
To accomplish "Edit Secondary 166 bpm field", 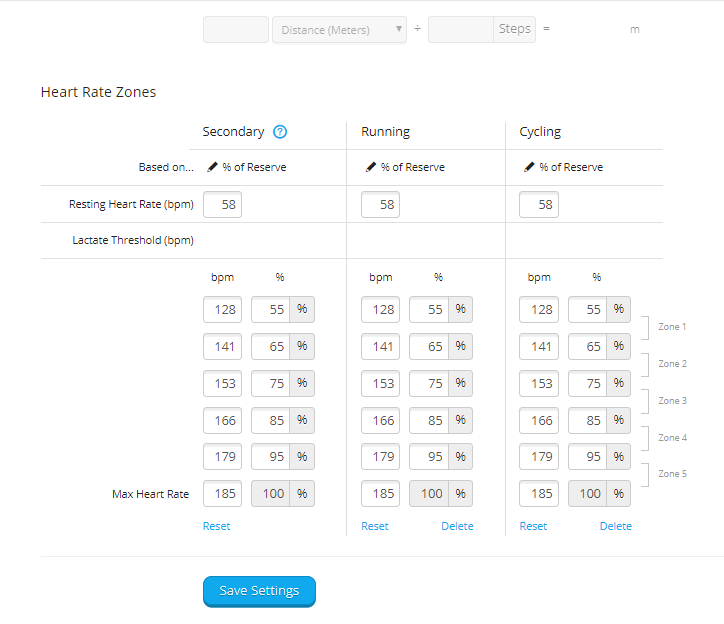I will [222, 420].
